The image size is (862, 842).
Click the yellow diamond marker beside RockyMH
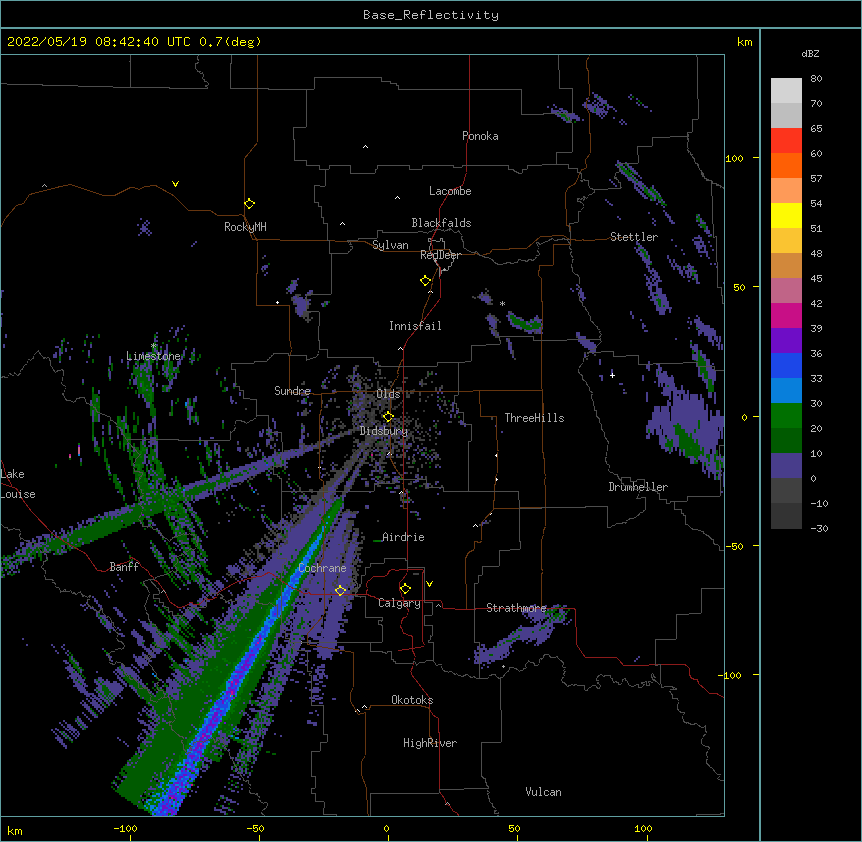[250, 204]
